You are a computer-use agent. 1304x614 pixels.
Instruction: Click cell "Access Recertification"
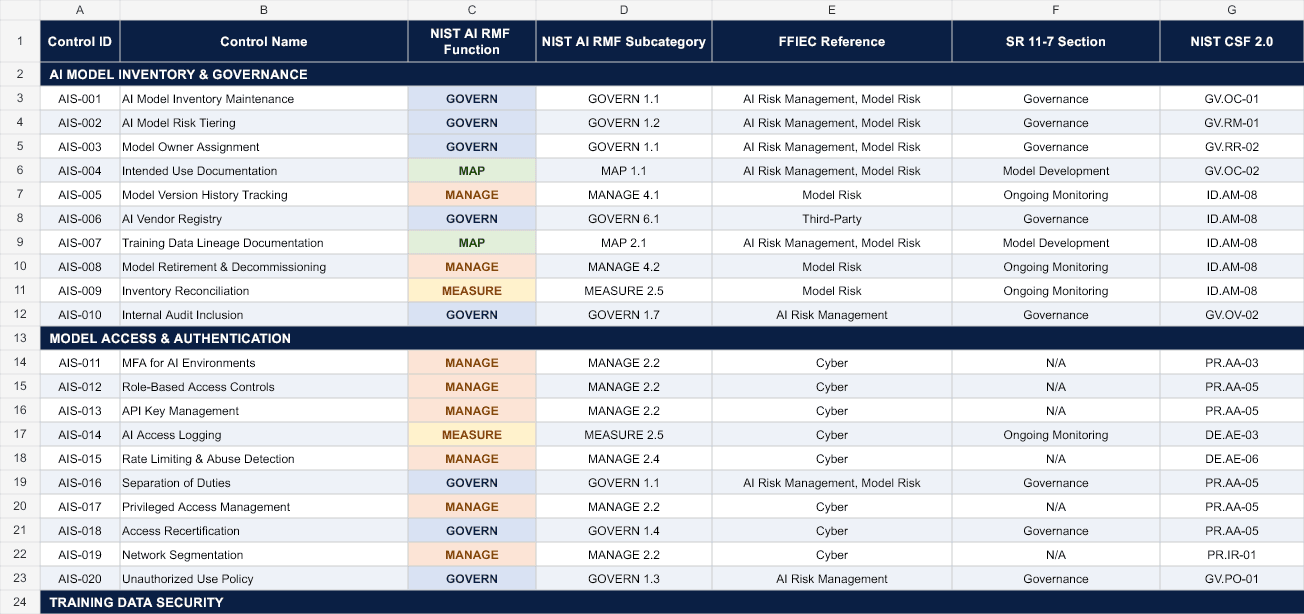(264, 530)
